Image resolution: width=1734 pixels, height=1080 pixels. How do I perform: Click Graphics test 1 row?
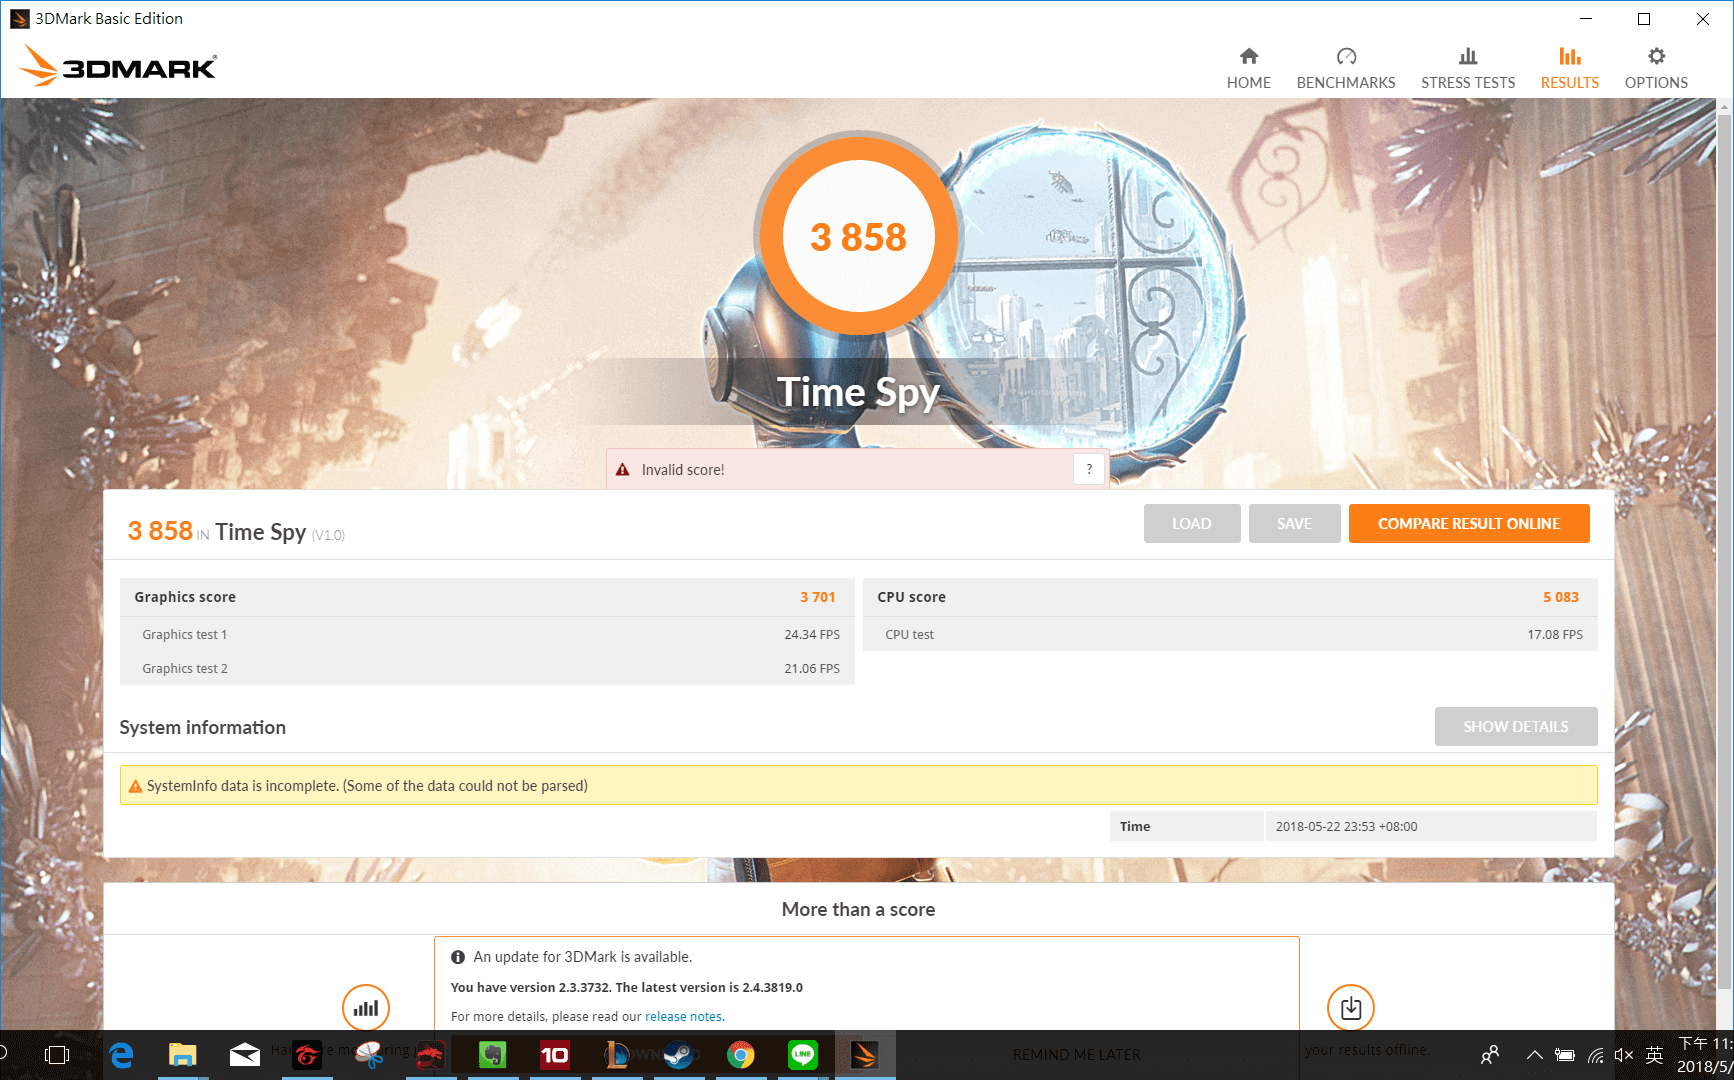tap(487, 635)
